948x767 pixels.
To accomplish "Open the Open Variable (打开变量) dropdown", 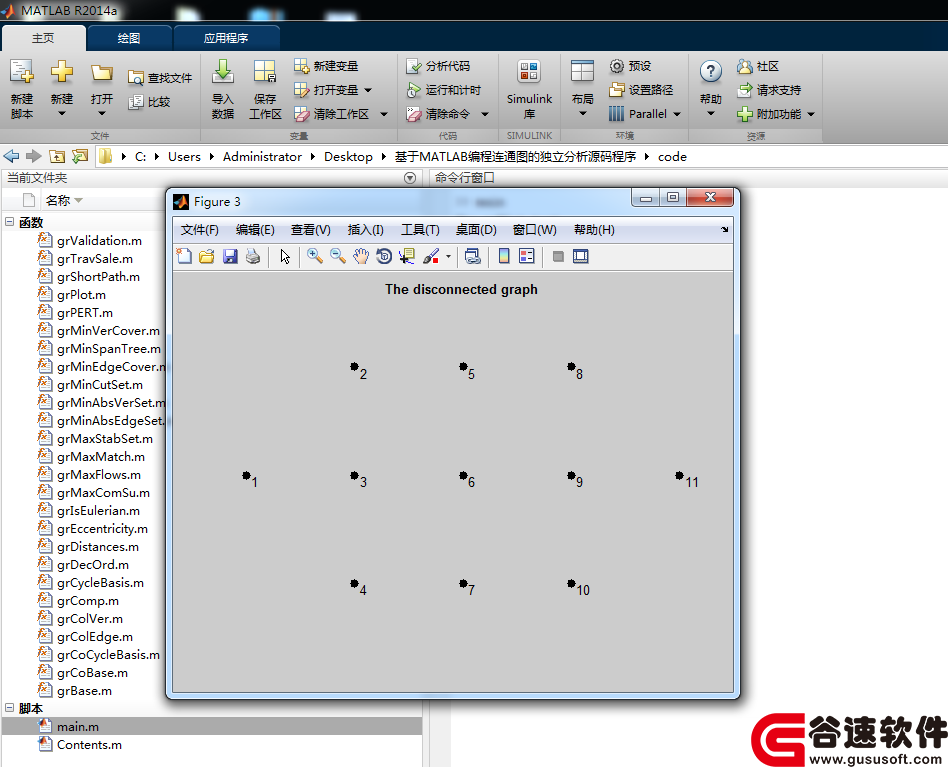I will (x=368, y=90).
